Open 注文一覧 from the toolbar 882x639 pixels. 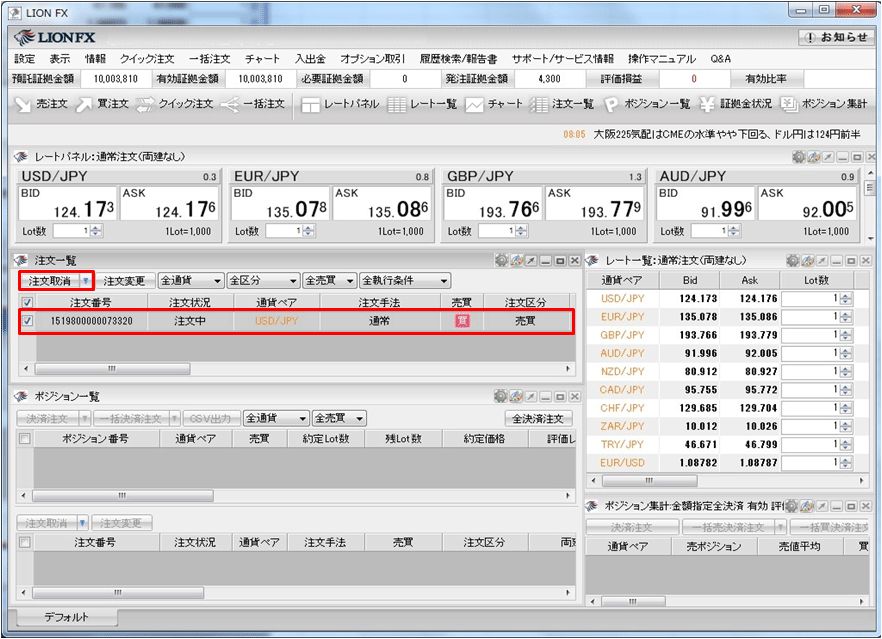click(x=562, y=104)
